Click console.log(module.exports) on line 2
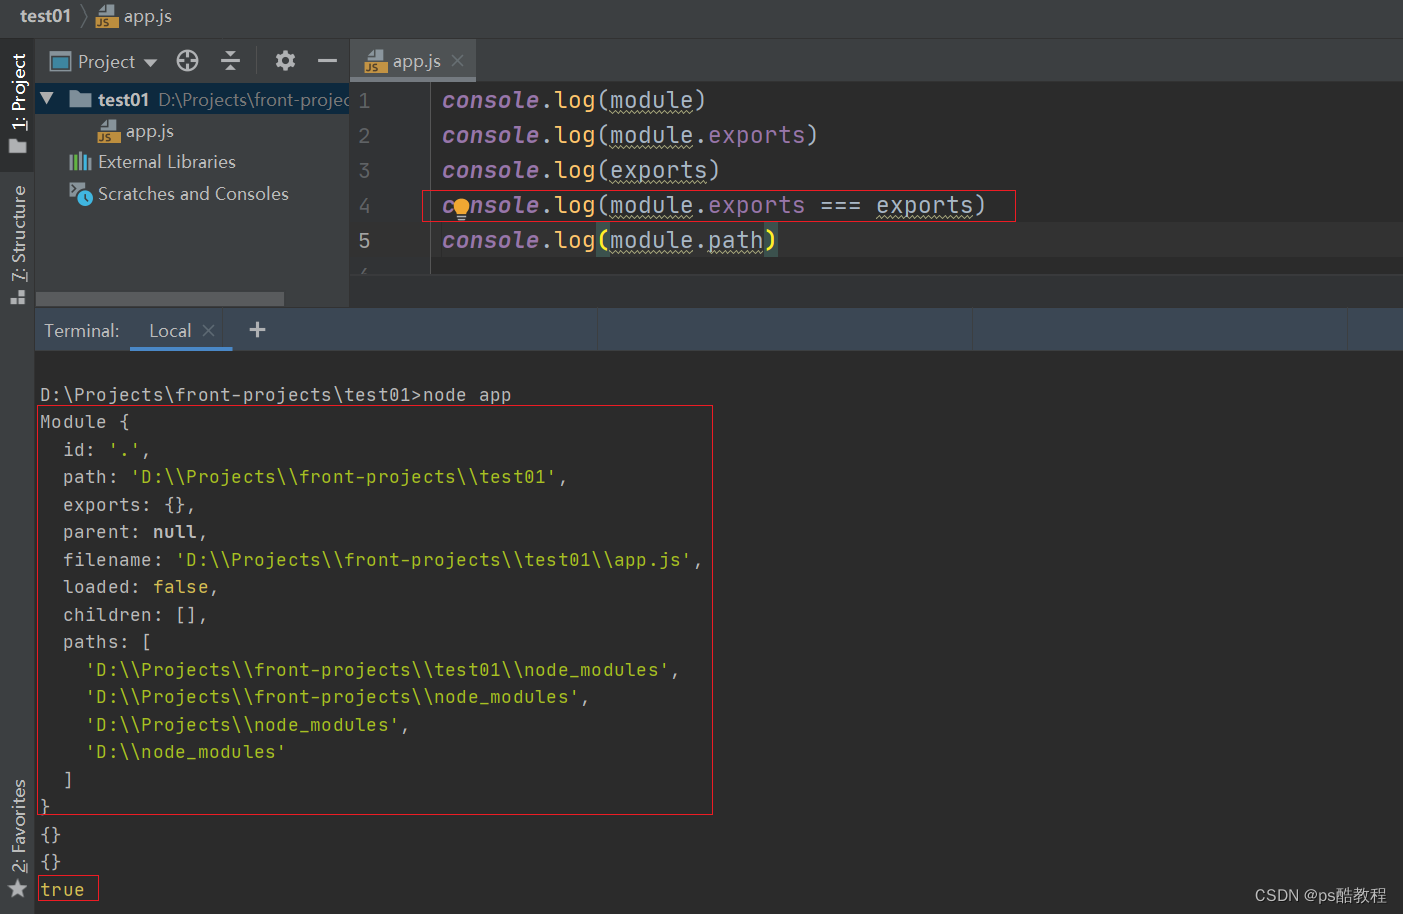This screenshot has height=914, width=1403. (630, 135)
